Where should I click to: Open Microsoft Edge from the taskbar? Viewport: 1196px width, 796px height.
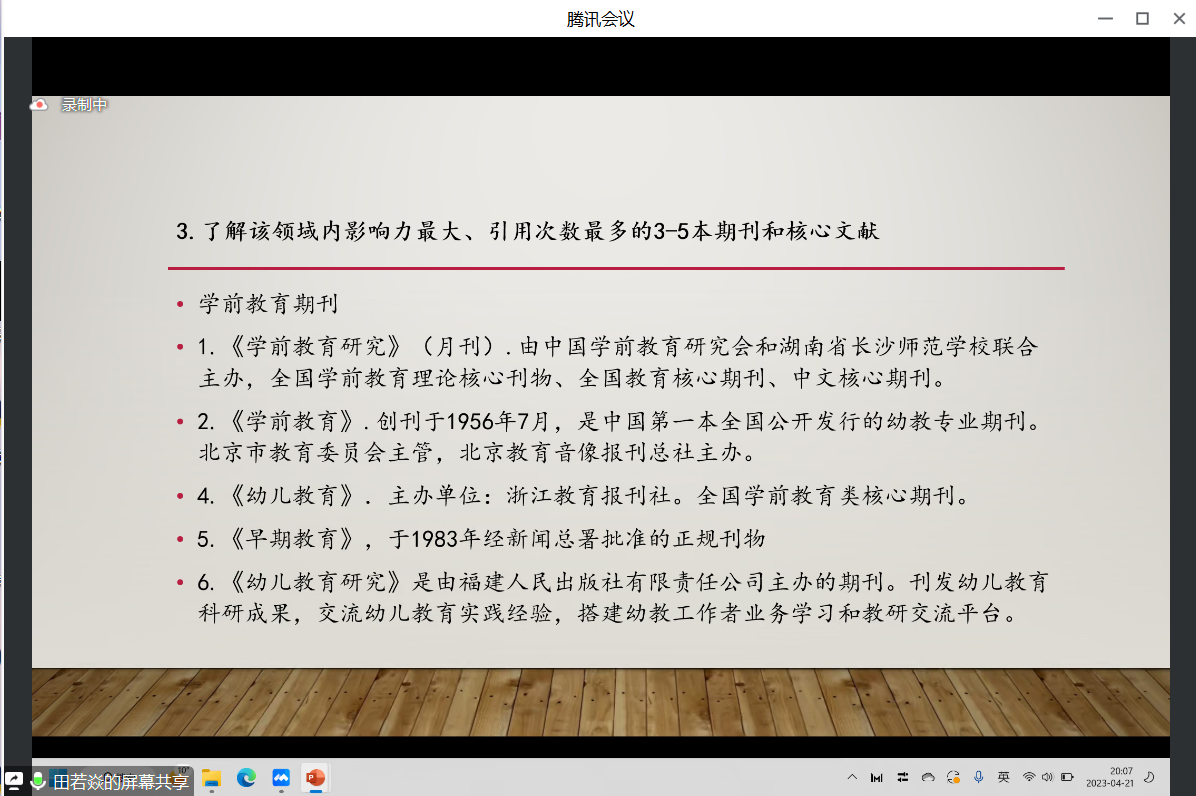246,778
